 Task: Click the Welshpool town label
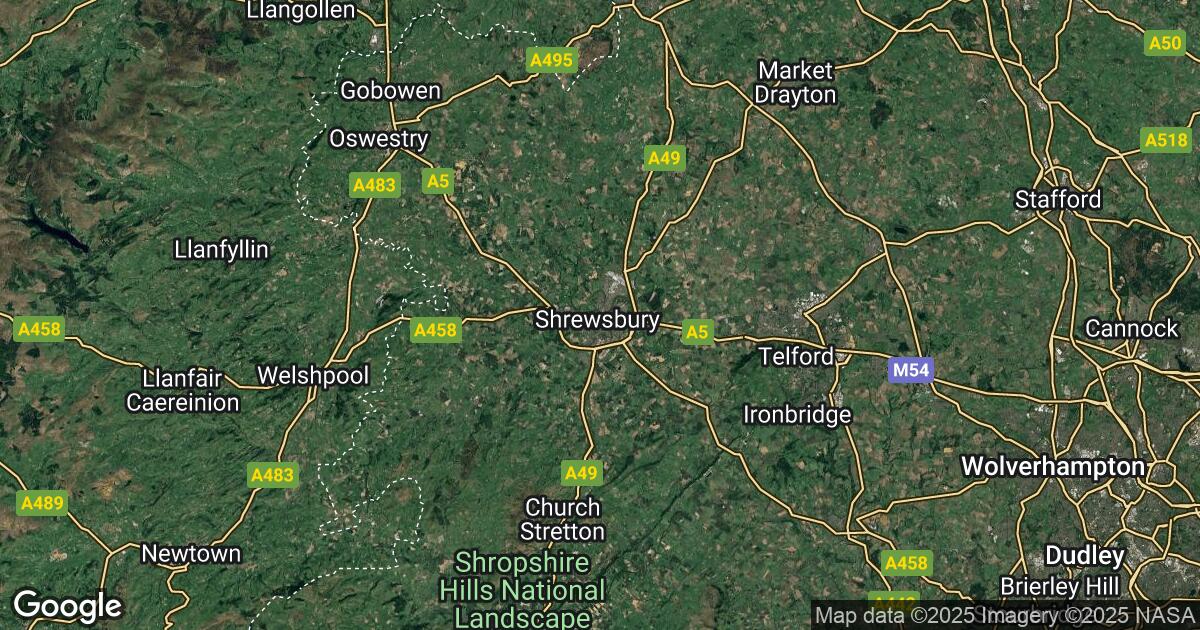coord(313,376)
